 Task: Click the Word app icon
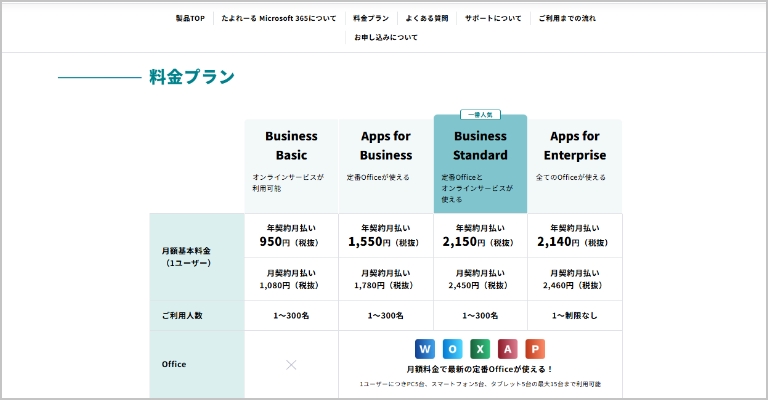coord(425,349)
